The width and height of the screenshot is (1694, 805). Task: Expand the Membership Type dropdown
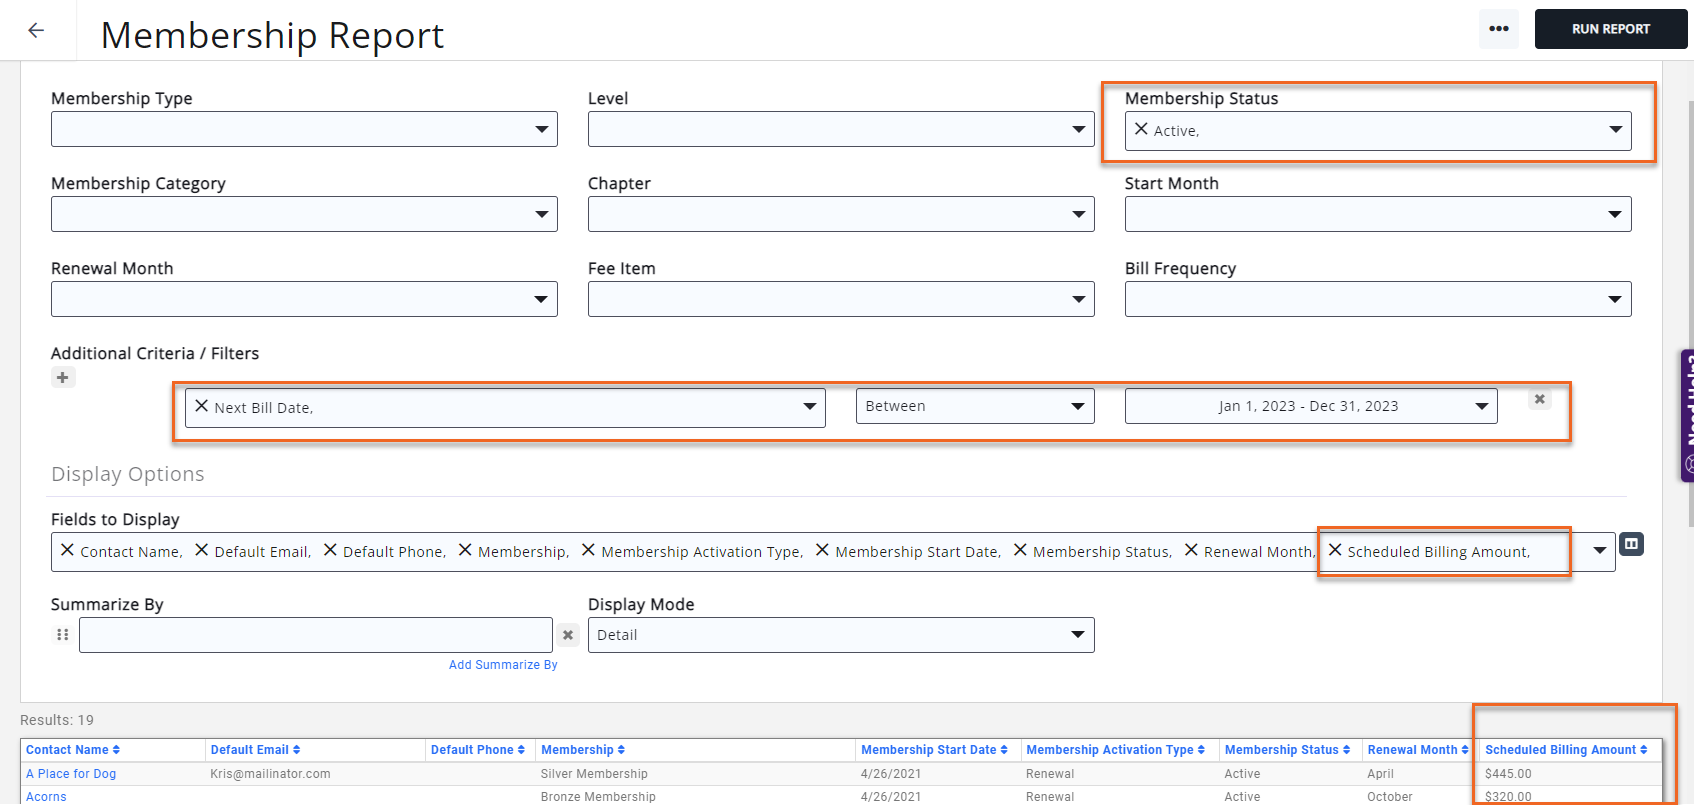[x=541, y=129]
